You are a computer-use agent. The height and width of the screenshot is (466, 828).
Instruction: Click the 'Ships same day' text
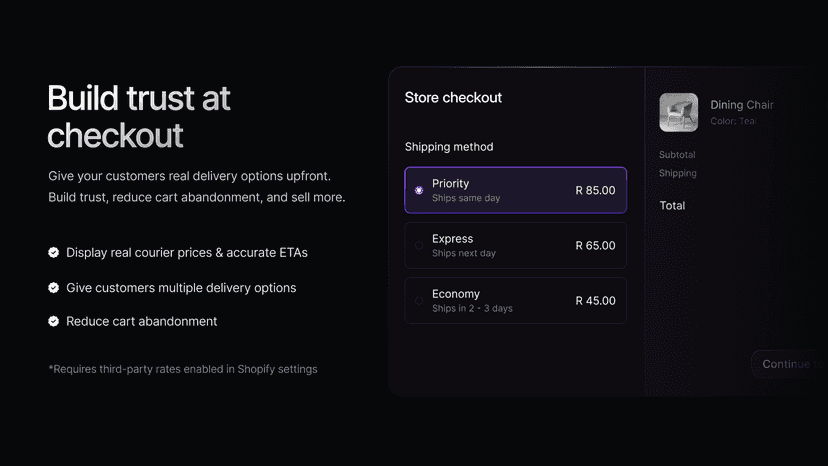(x=466, y=198)
